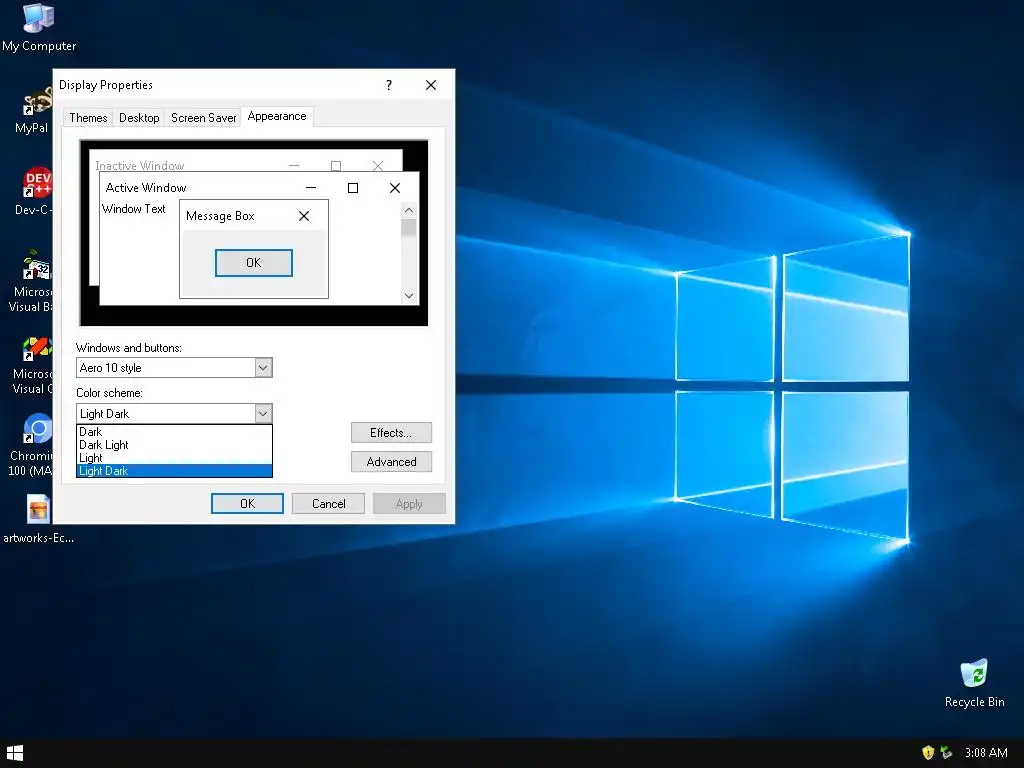
Task: Close the Display Properties dialog
Action: (431, 85)
